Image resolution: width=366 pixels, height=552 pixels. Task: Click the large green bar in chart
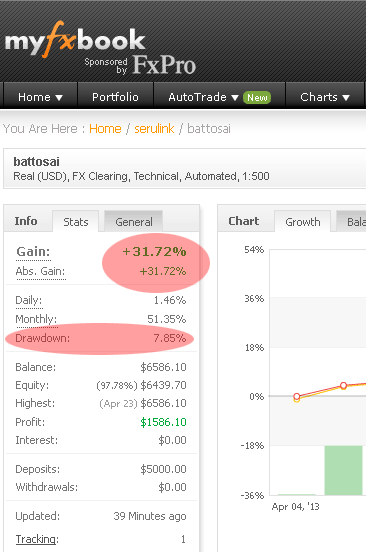tap(343, 470)
